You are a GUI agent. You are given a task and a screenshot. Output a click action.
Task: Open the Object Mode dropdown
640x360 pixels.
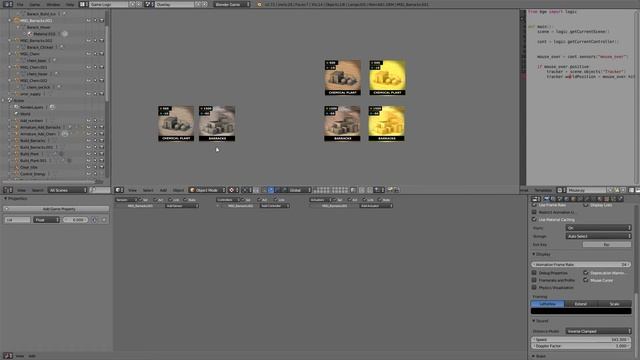(207, 190)
